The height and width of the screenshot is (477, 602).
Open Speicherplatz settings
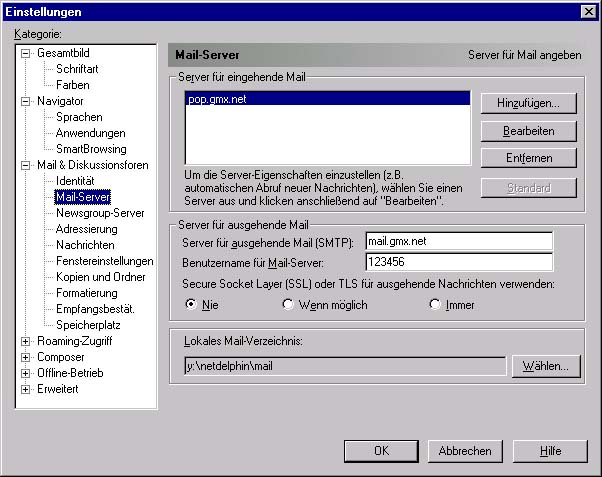tap(88, 325)
